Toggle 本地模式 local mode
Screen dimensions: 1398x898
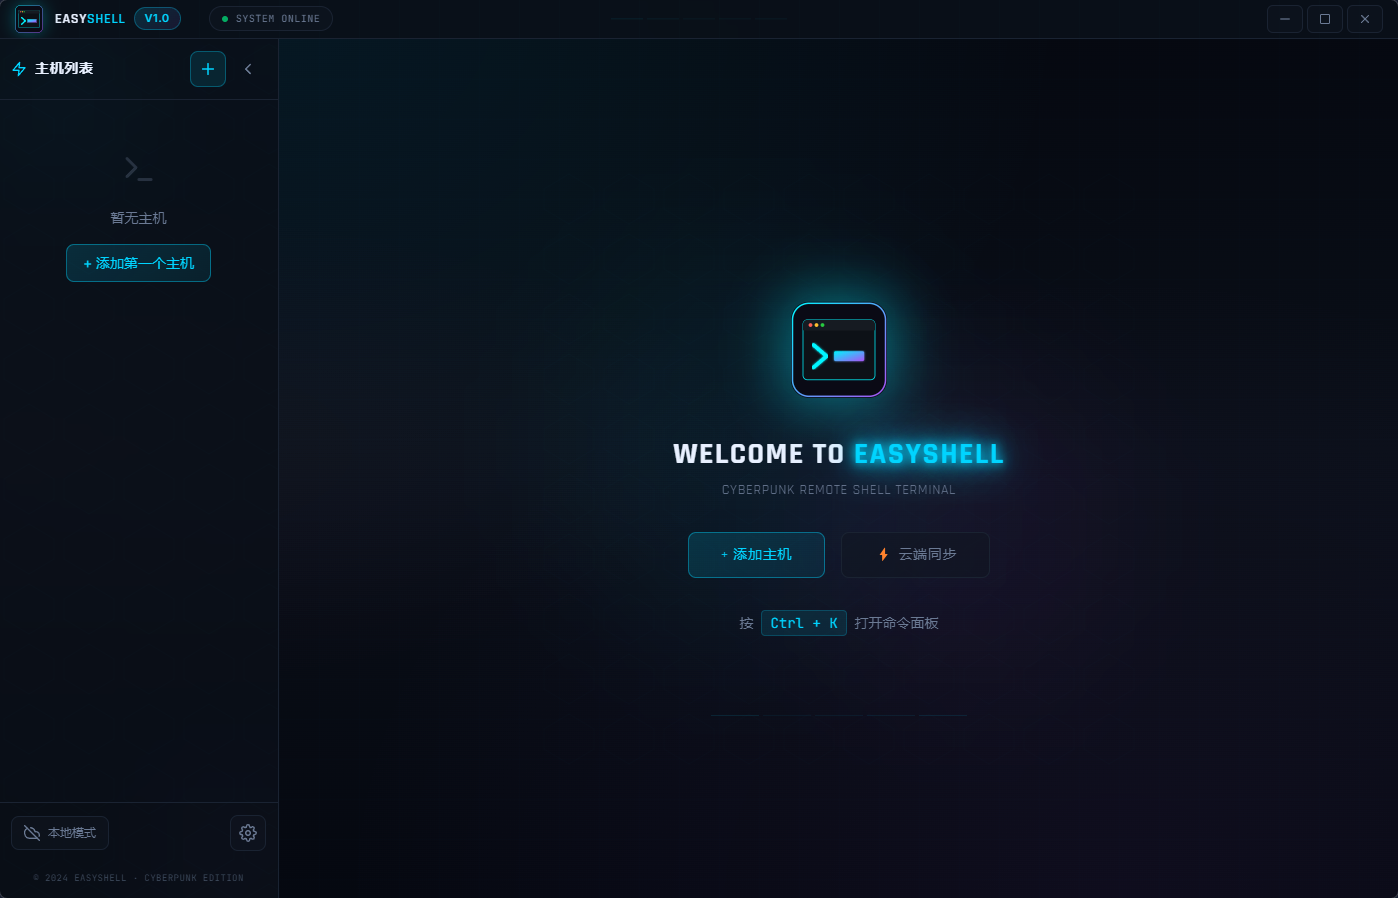click(60, 833)
